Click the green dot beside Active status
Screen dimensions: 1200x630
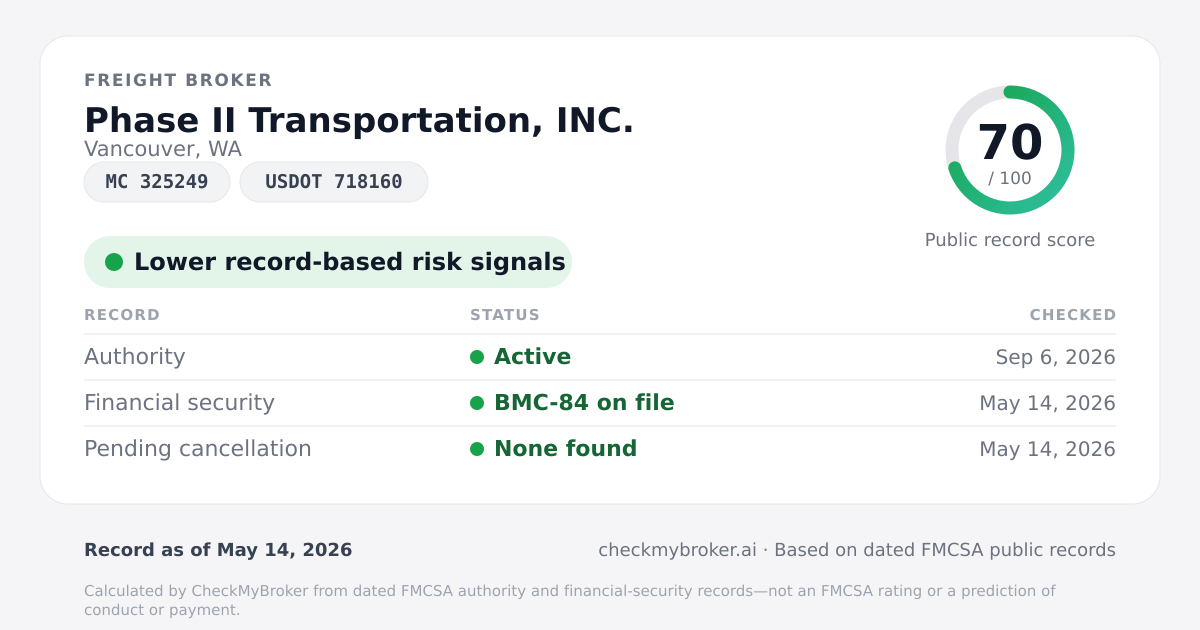tap(477, 357)
